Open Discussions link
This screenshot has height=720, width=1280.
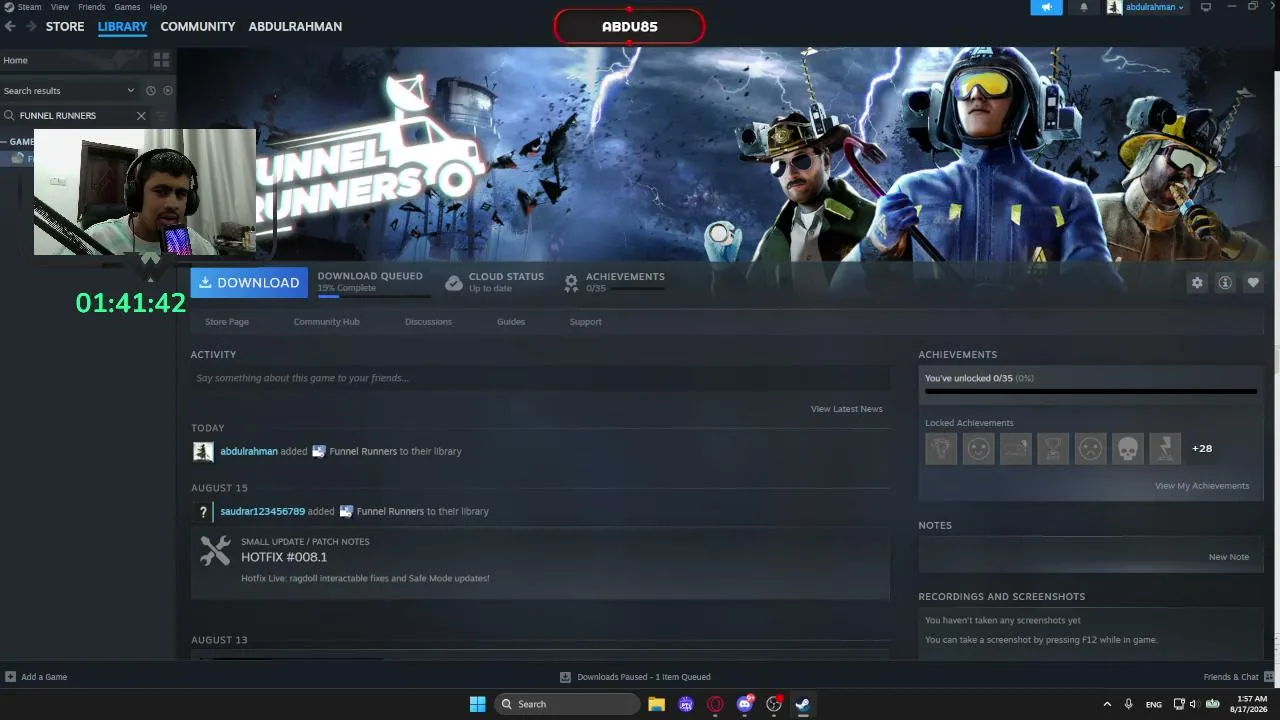click(x=428, y=322)
